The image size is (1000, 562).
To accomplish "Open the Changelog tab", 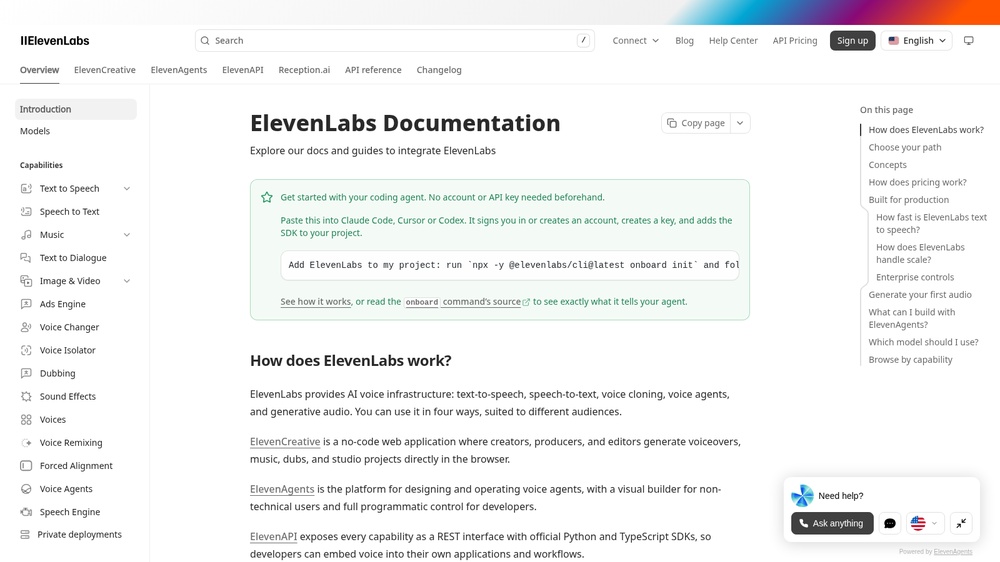I will click(439, 70).
